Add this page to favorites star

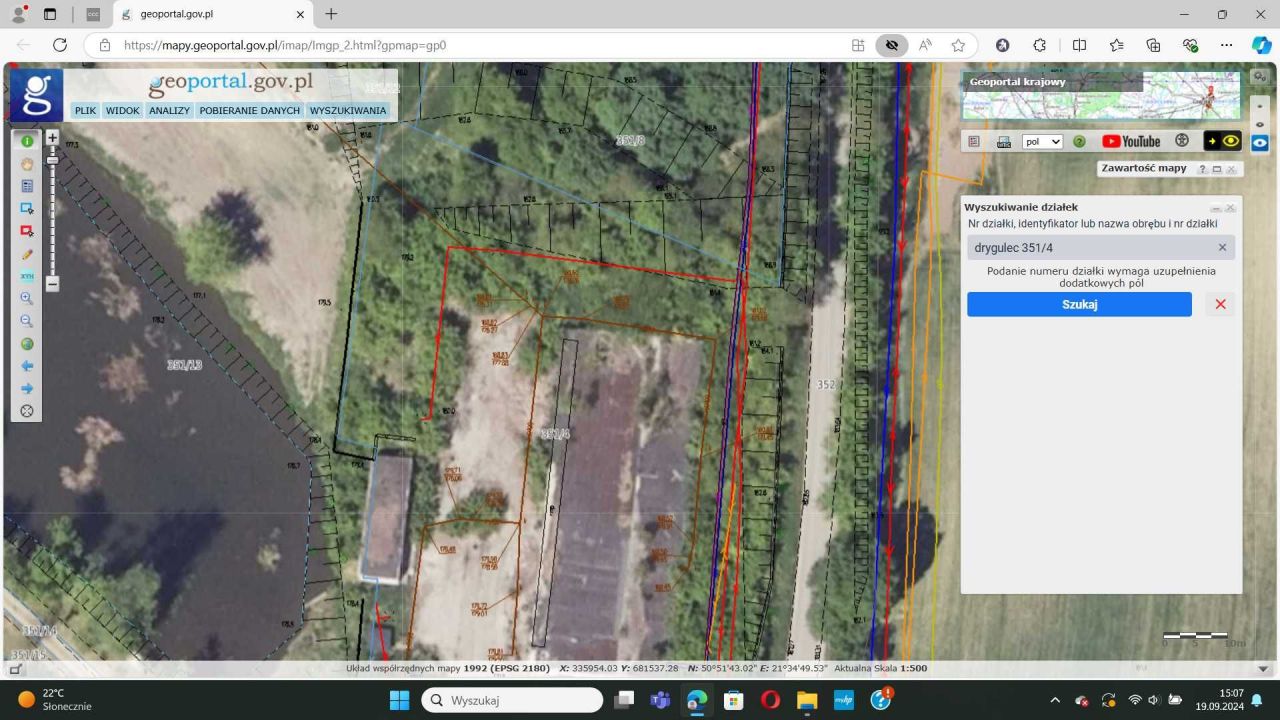point(958,45)
